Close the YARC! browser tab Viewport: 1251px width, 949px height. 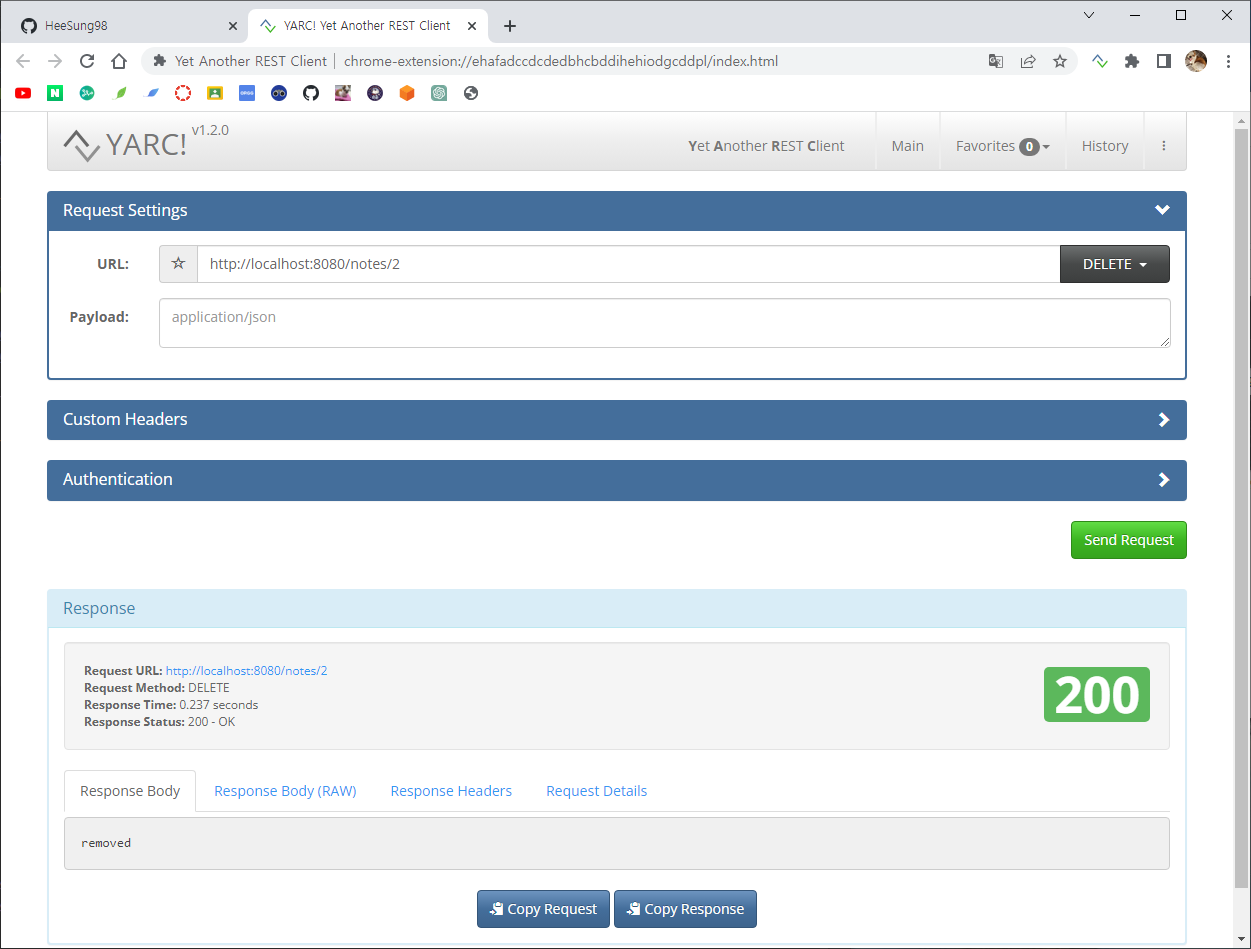coord(472,26)
